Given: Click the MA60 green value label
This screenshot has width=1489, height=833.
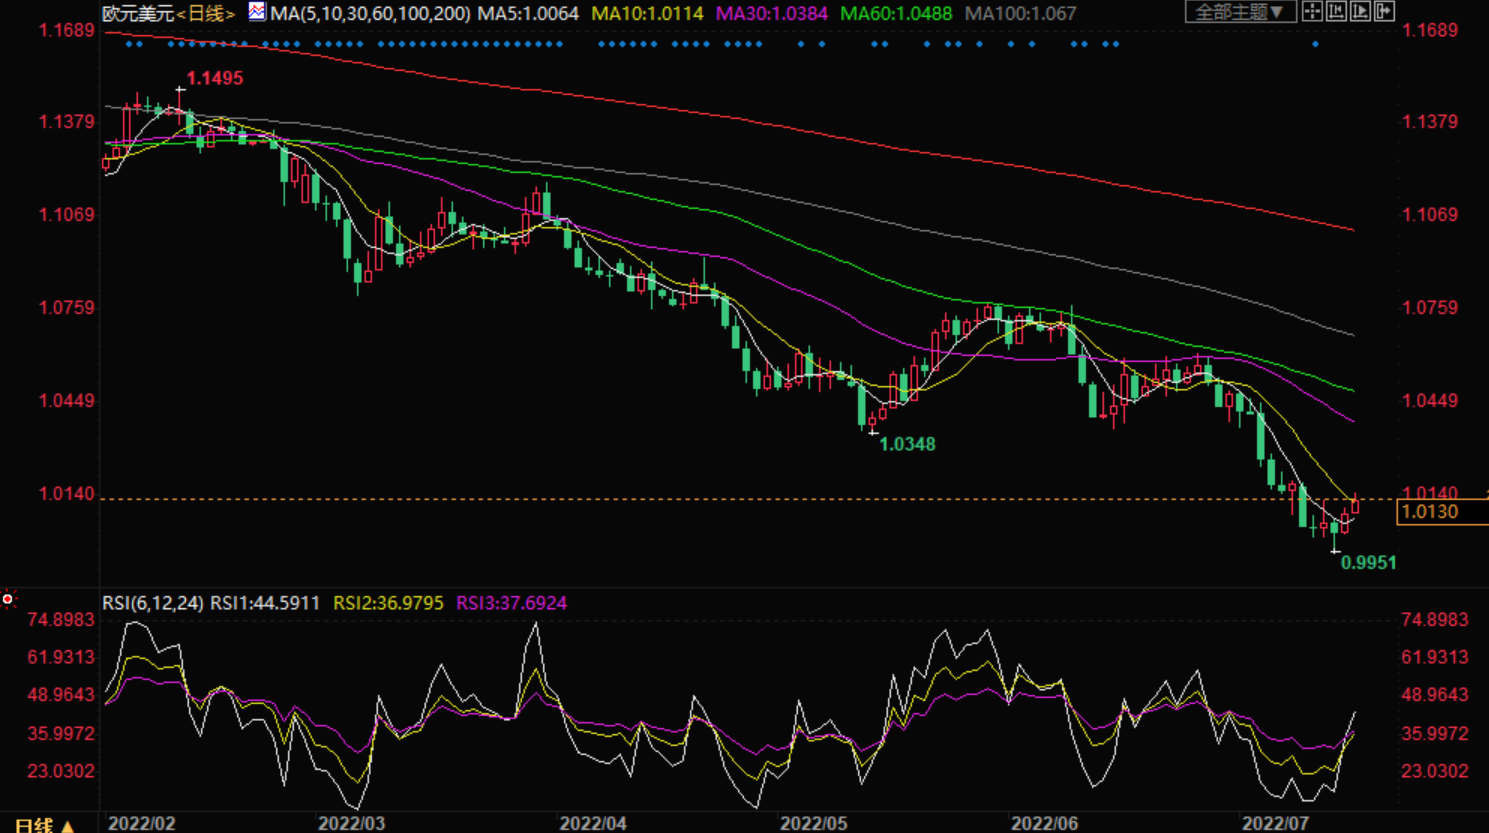Looking at the screenshot, I should click(x=896, y=14).
